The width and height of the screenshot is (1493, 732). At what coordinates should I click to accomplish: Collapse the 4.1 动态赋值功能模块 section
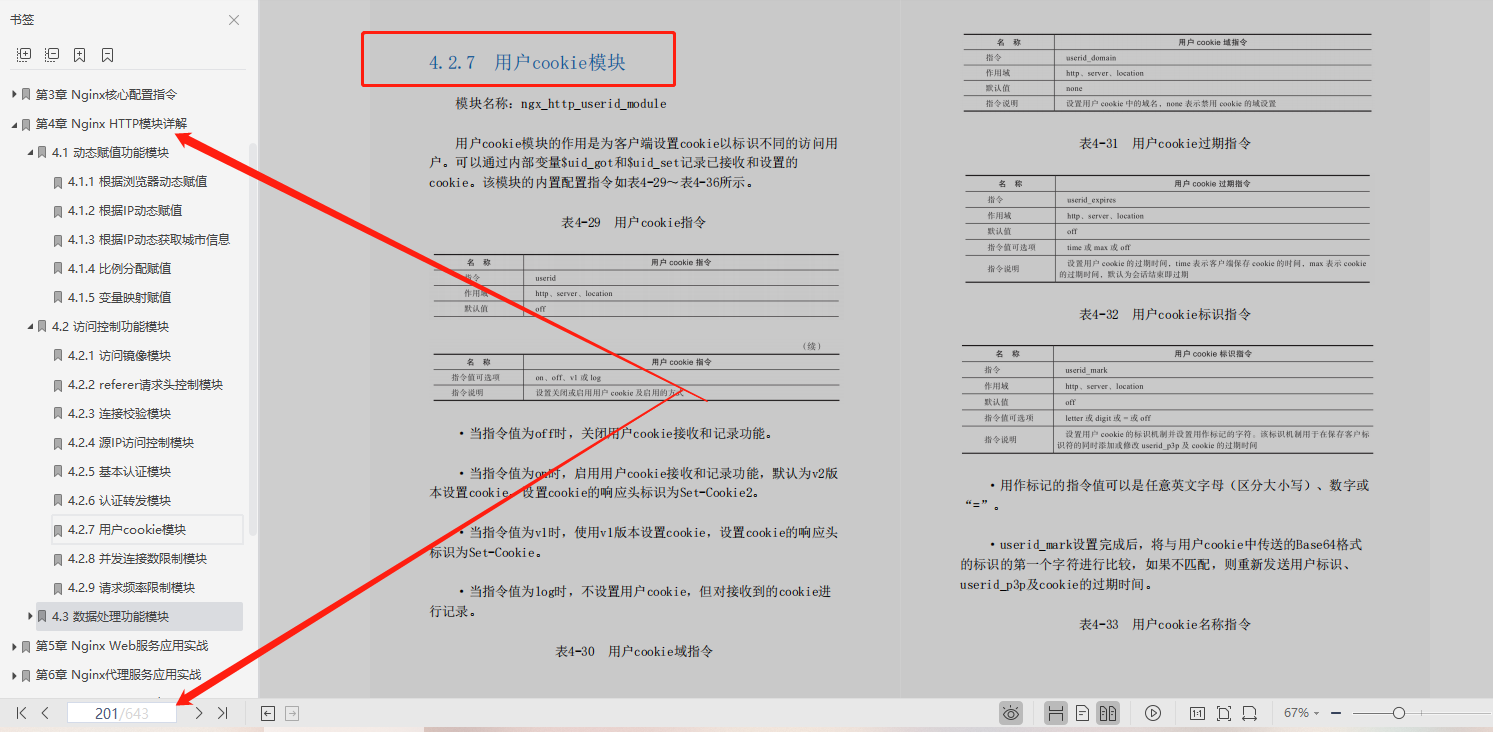click(x=30, y=153)
